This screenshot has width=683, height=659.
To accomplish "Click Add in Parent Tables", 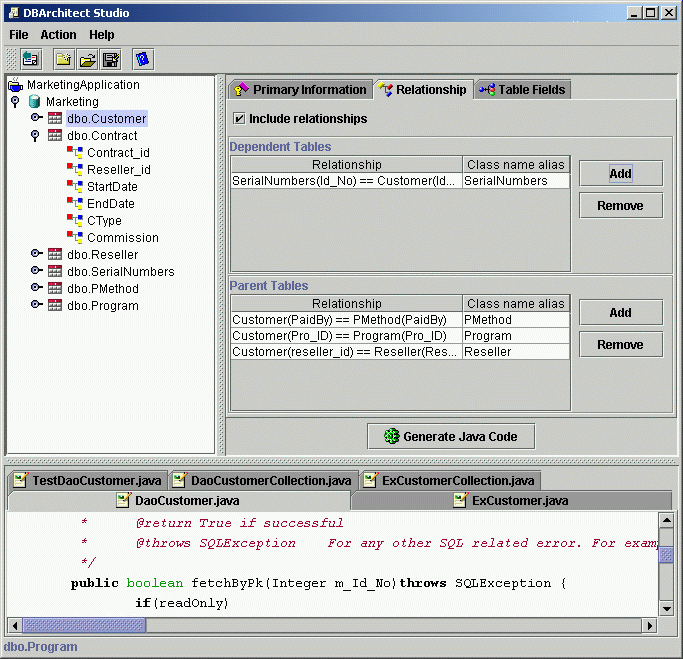I will pos(621,312).
